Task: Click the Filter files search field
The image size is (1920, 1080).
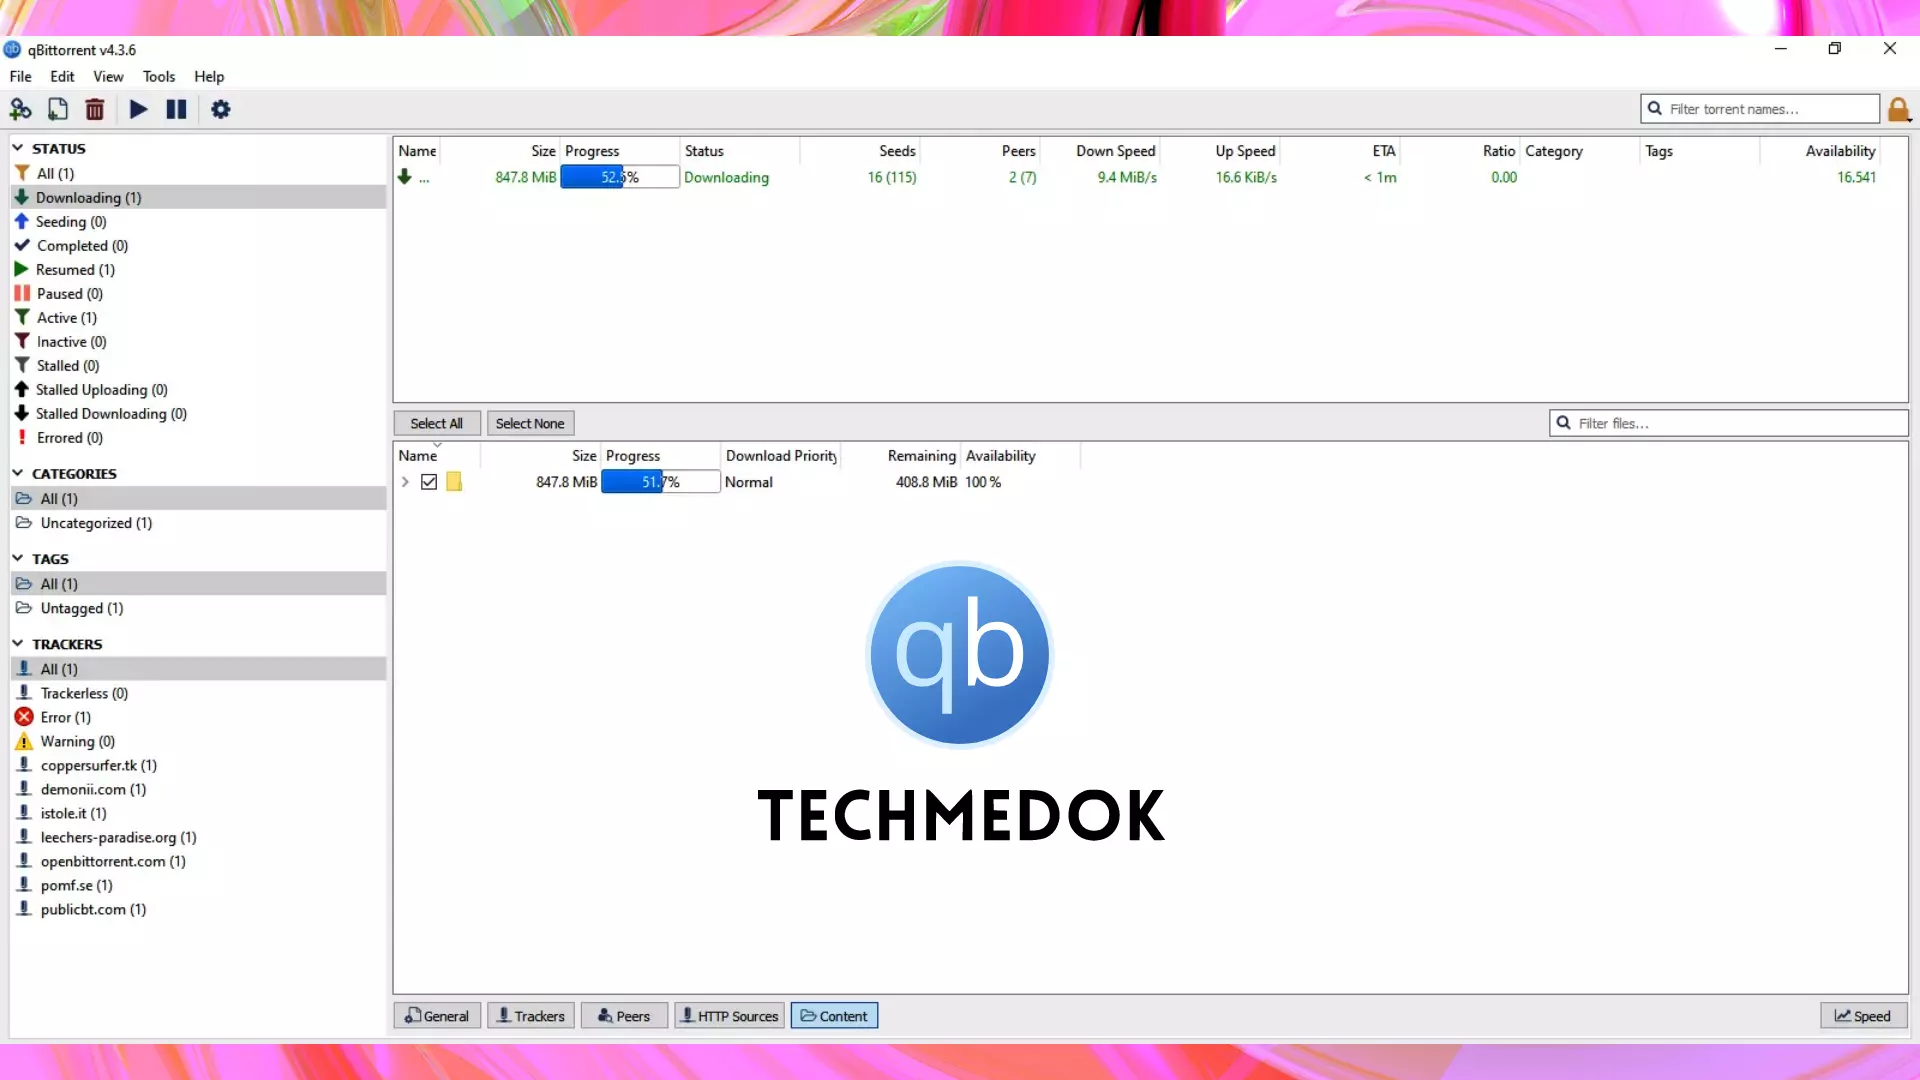Action: tap(1729, 423)
